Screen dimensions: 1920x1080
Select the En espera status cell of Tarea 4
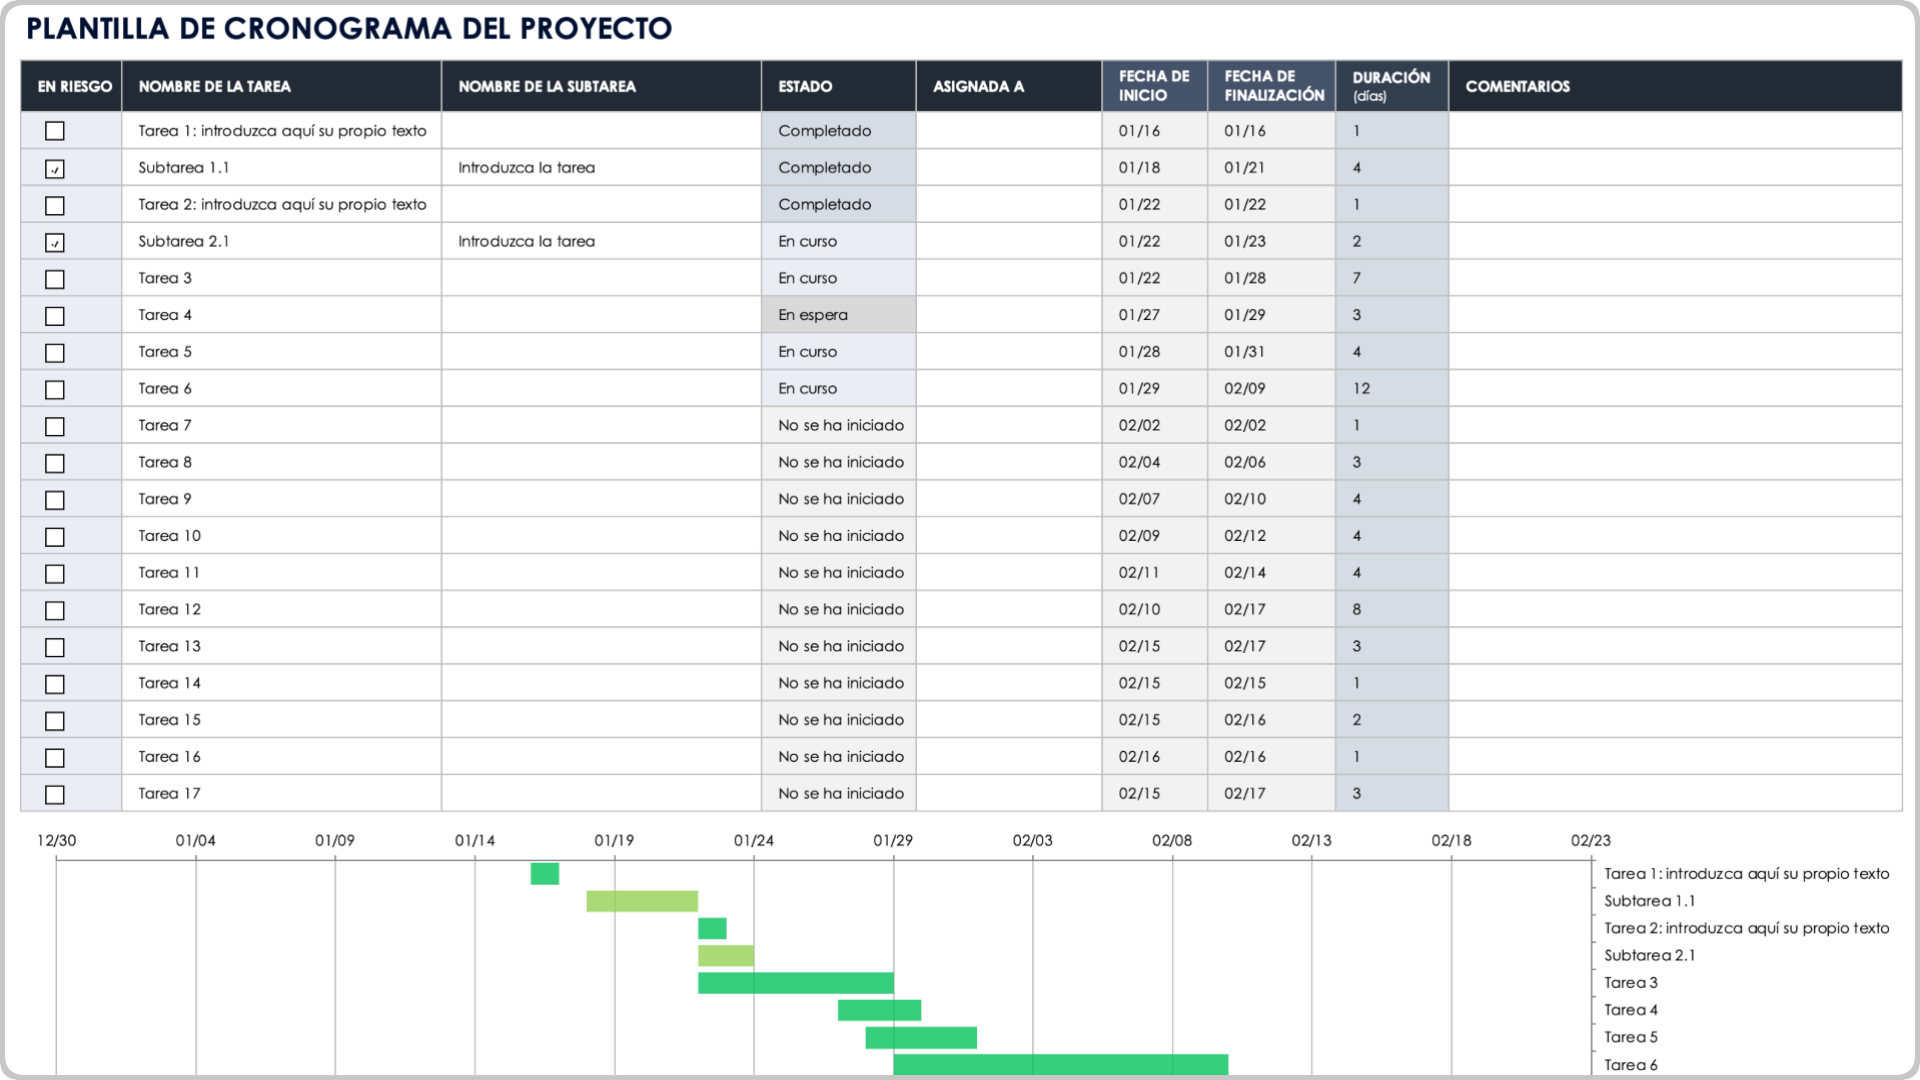pyautogui.click(x=839, y=315)
